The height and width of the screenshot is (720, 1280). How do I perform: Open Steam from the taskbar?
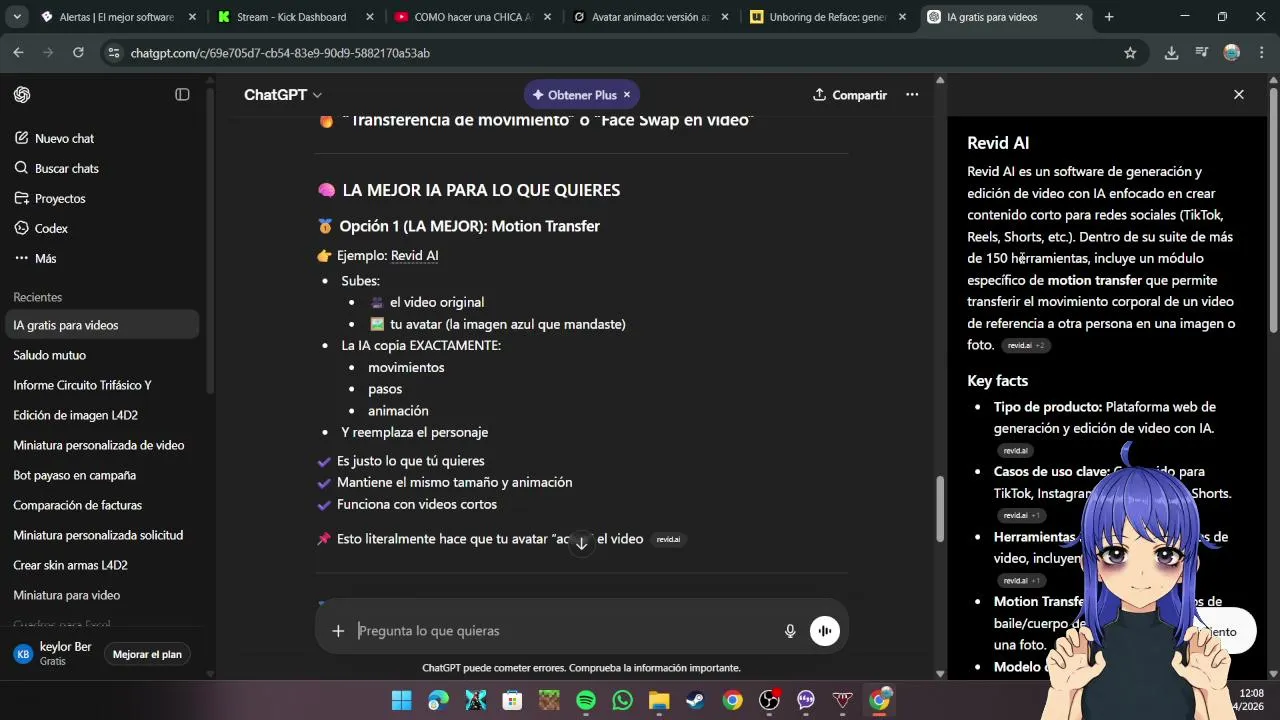[x=695, y=700]
